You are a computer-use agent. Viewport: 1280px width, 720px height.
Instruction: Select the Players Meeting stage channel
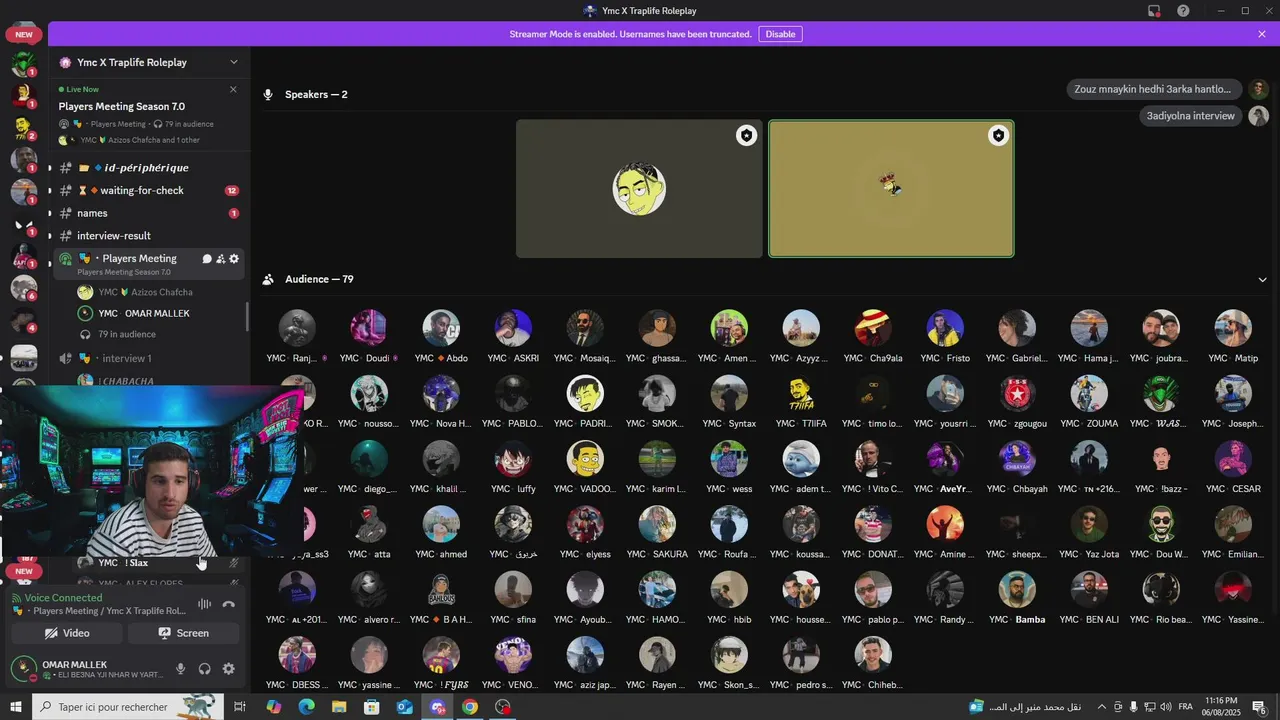pyautogui.click(x=148, y=264)
